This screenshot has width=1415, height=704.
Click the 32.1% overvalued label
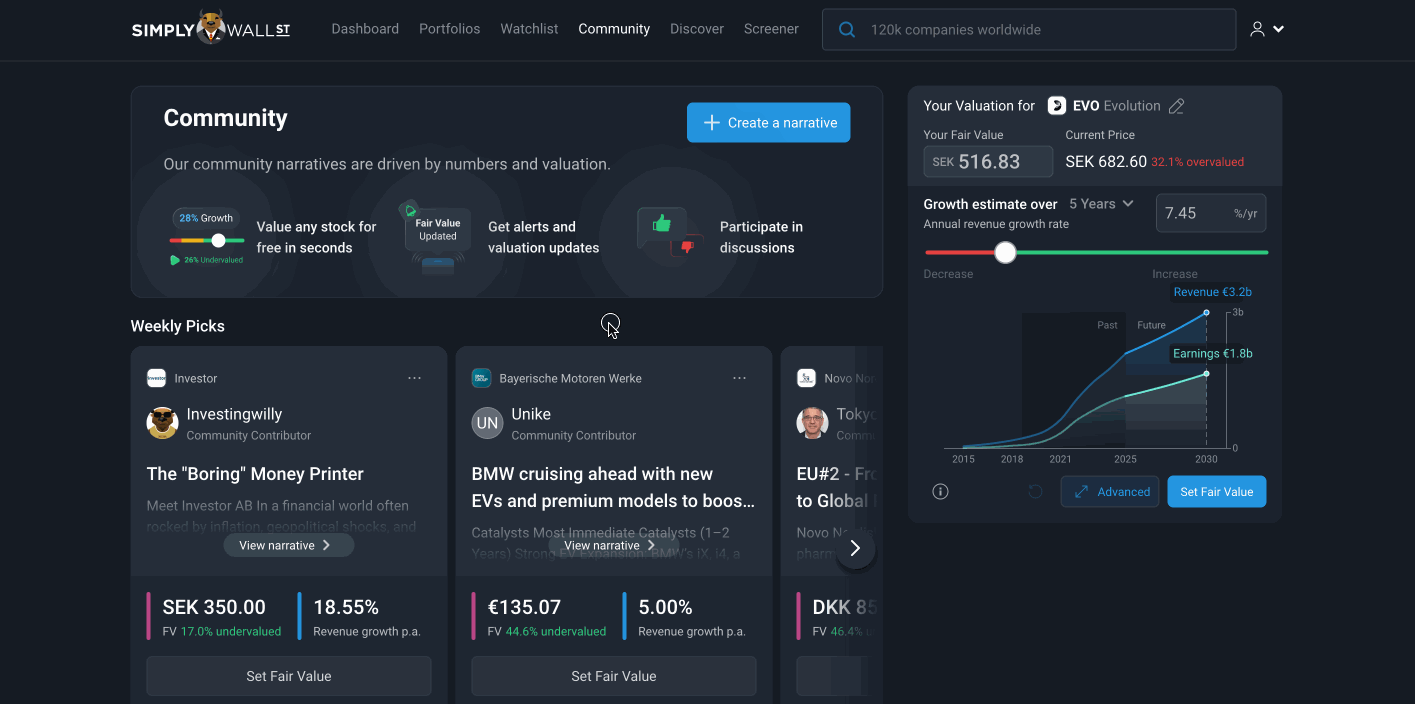(x=1197, y=162)
